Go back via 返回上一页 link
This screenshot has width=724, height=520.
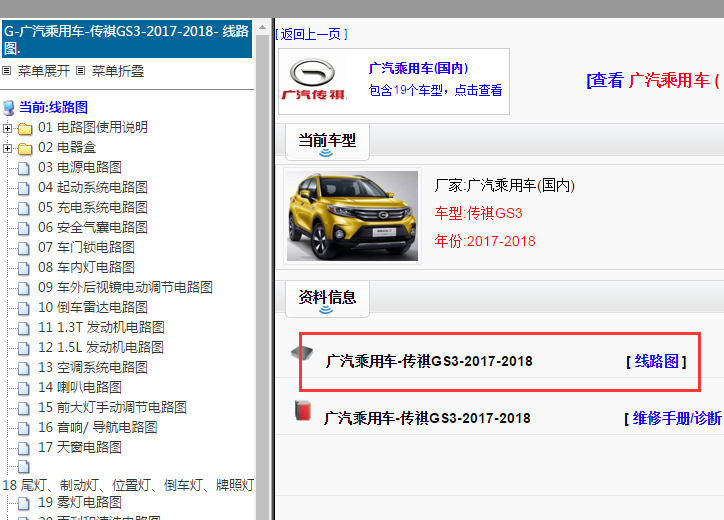click(x=311, y=34)
